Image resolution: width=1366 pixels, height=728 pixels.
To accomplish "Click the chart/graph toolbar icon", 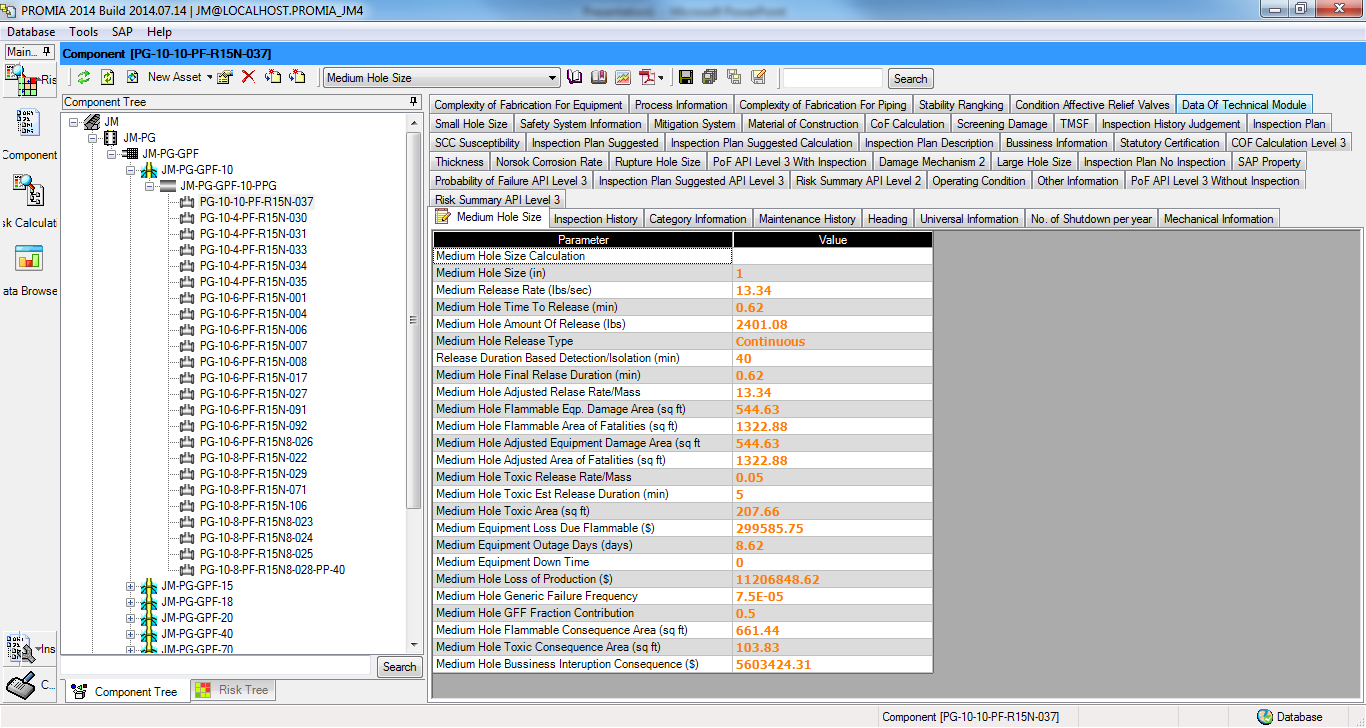I will [623, 77].
